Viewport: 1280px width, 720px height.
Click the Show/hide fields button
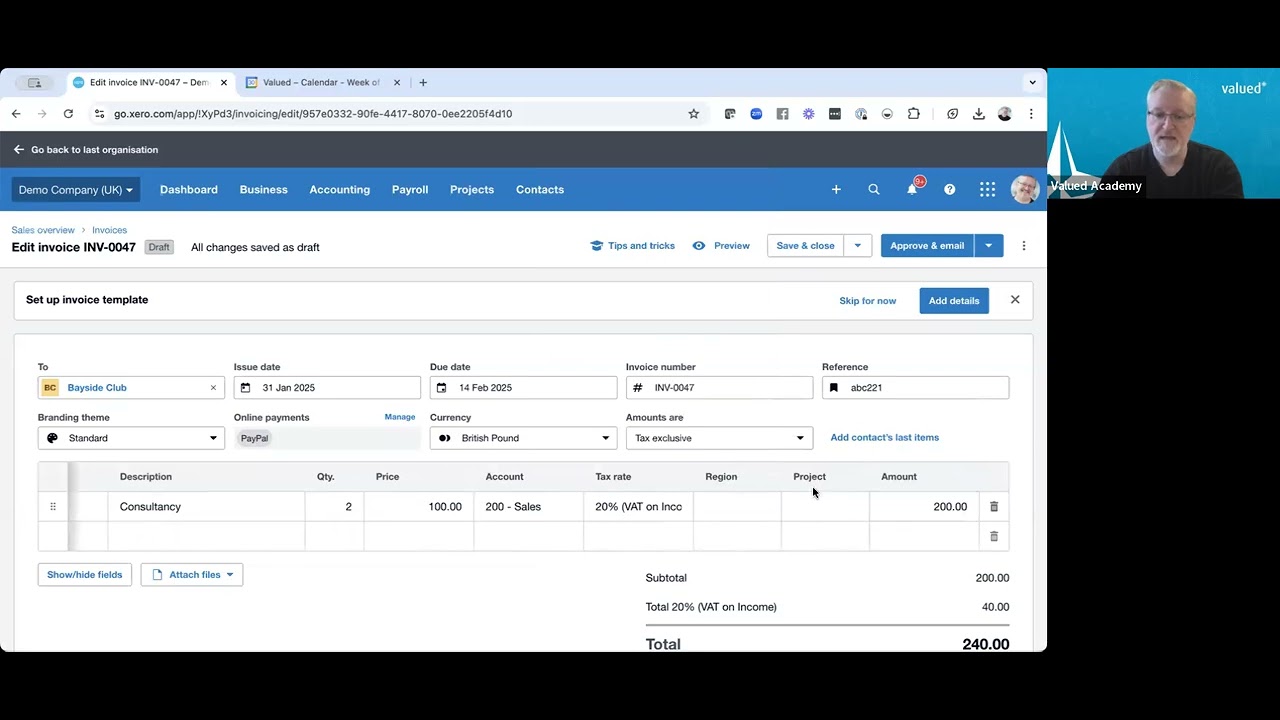pos(85,575)
